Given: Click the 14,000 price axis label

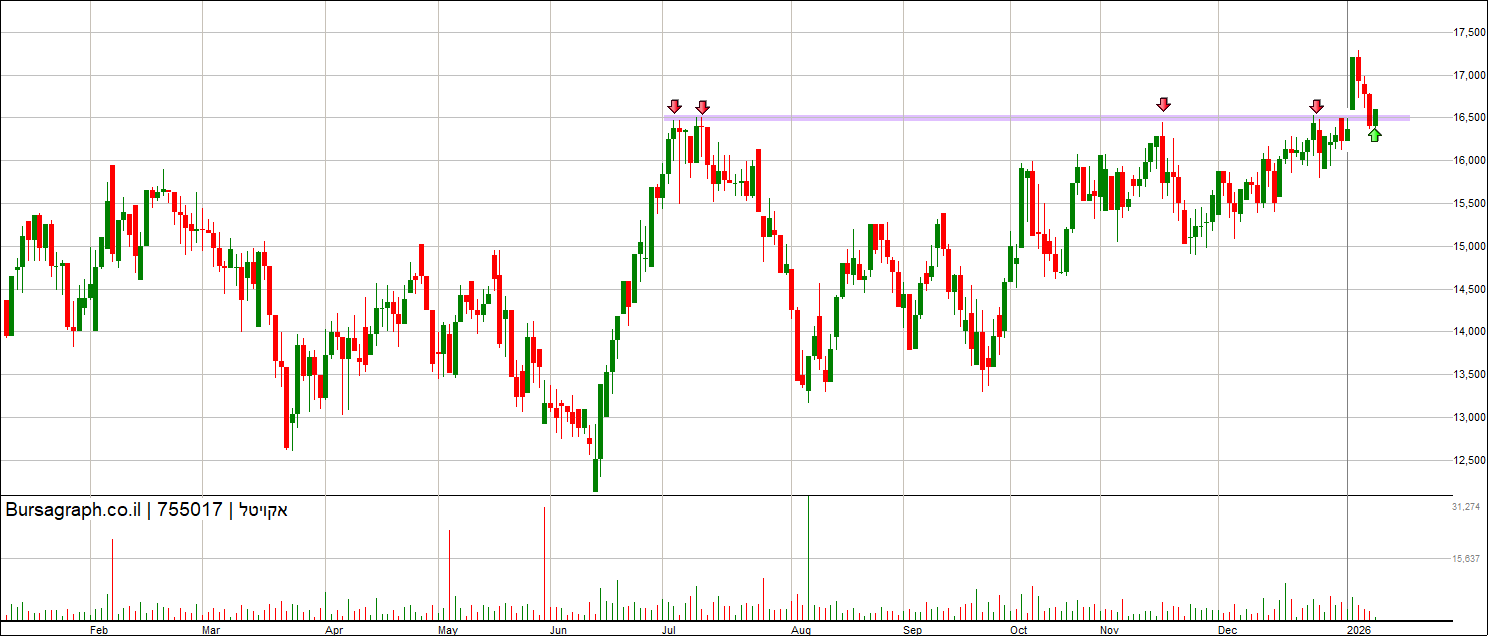Looking at the screenshot, I should 1467,332.
